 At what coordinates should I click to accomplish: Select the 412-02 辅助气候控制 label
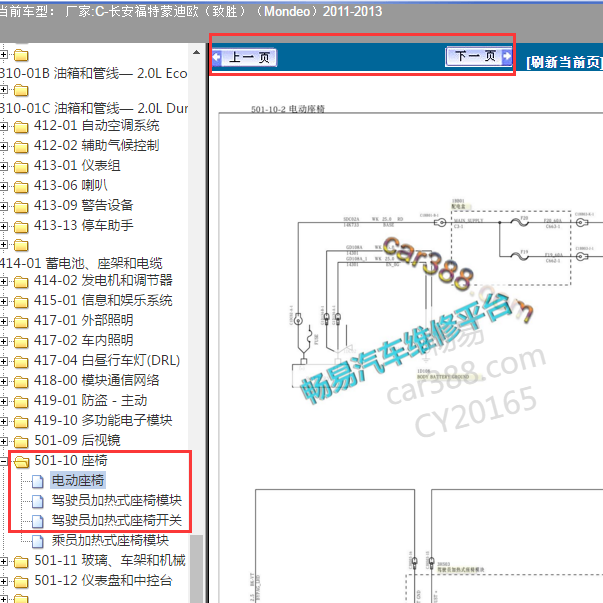[97, 146]
